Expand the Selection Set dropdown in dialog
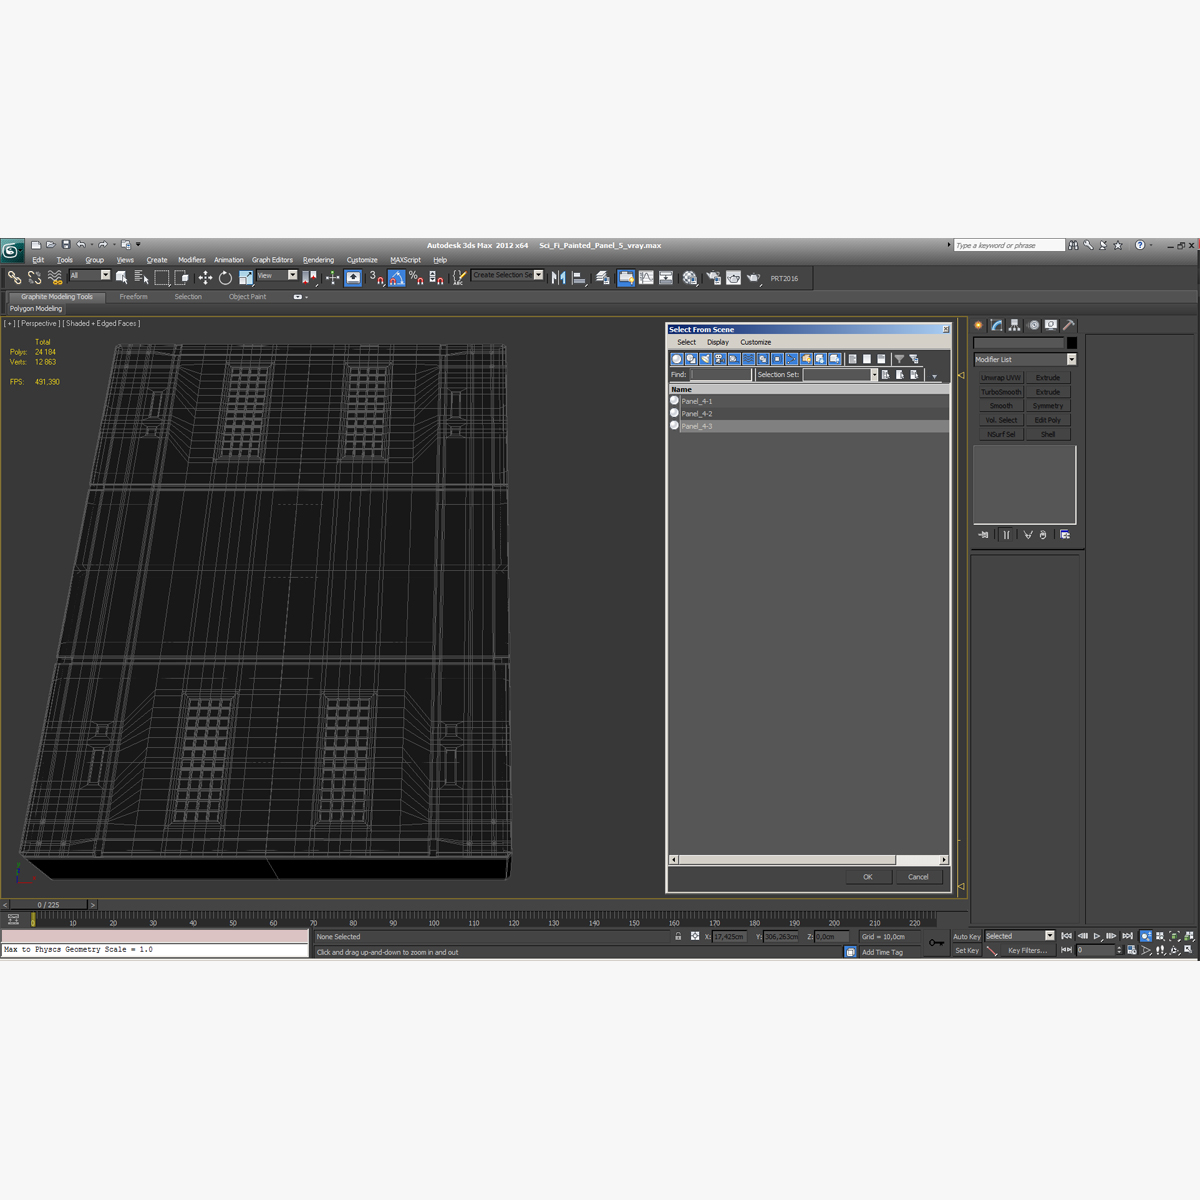Screen dimensions: 1200x1200 (x=874, y=375)
